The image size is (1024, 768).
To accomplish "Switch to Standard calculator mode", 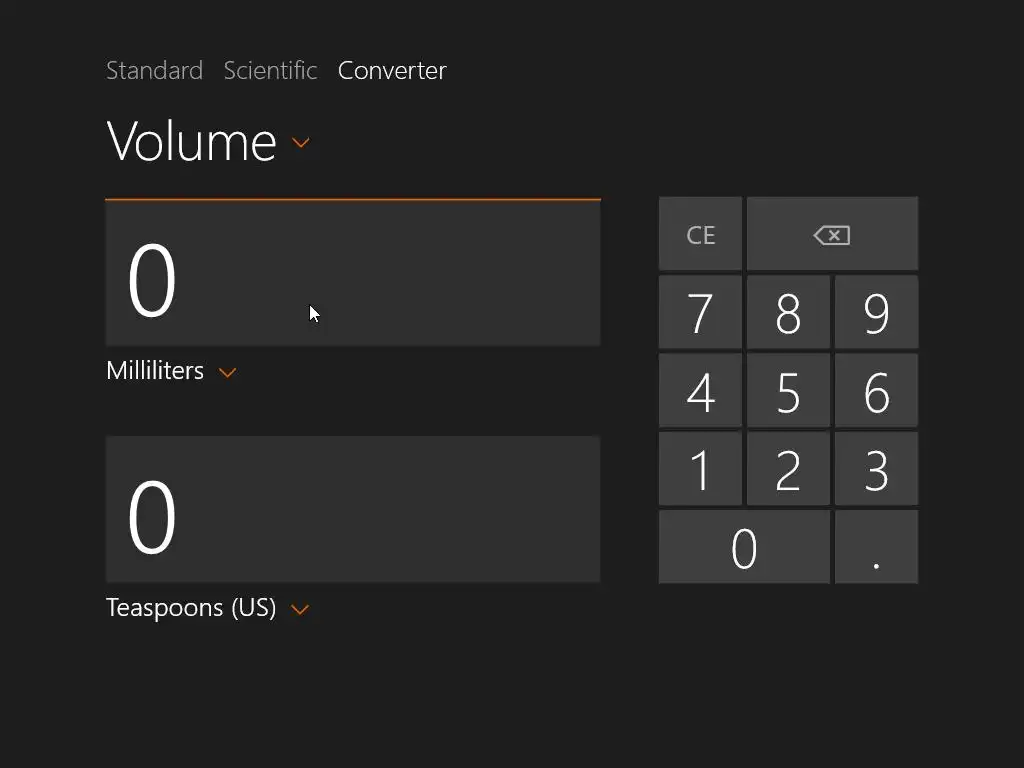I will 154,70.
